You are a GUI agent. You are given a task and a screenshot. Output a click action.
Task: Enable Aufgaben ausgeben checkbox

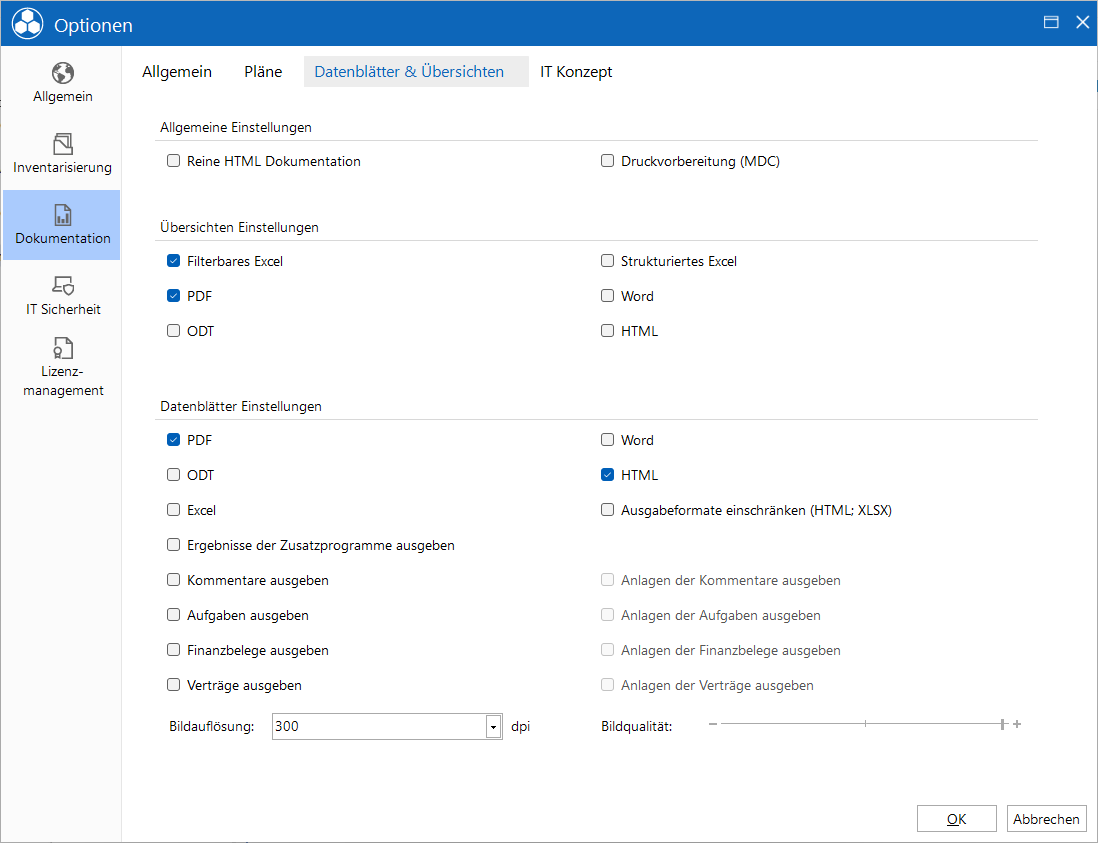174,615
